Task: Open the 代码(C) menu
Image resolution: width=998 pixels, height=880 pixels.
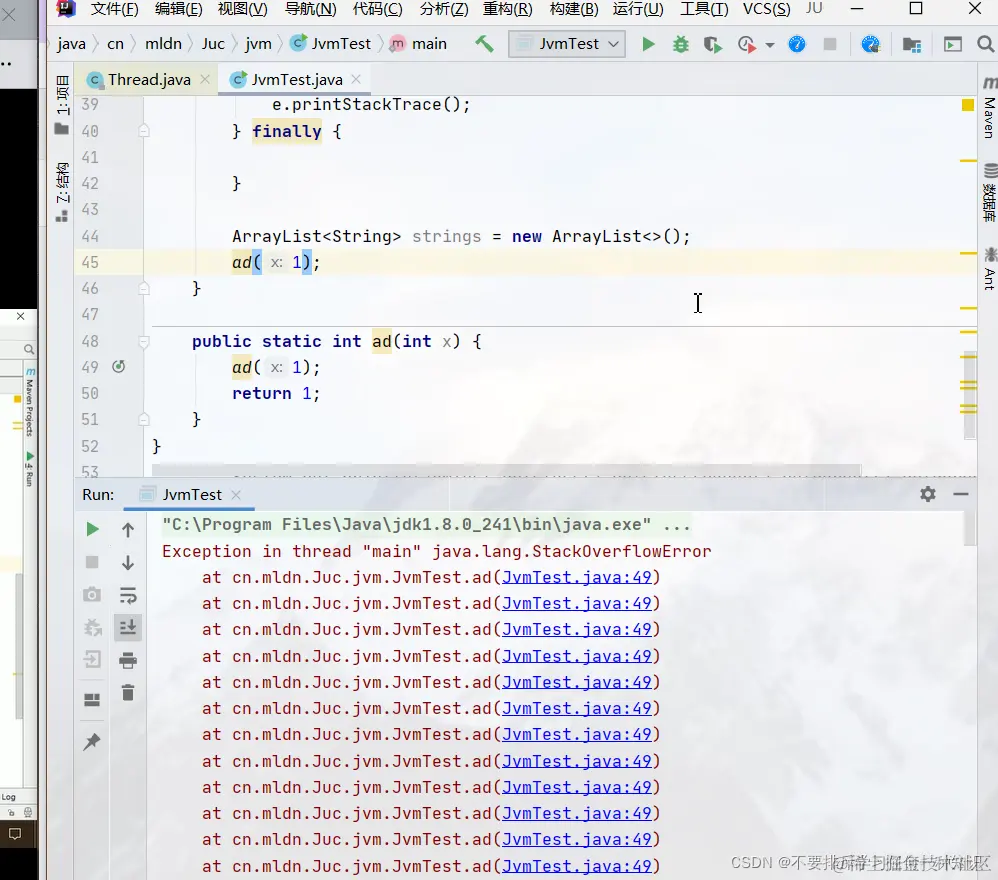Action: click(x=377, y=9)
